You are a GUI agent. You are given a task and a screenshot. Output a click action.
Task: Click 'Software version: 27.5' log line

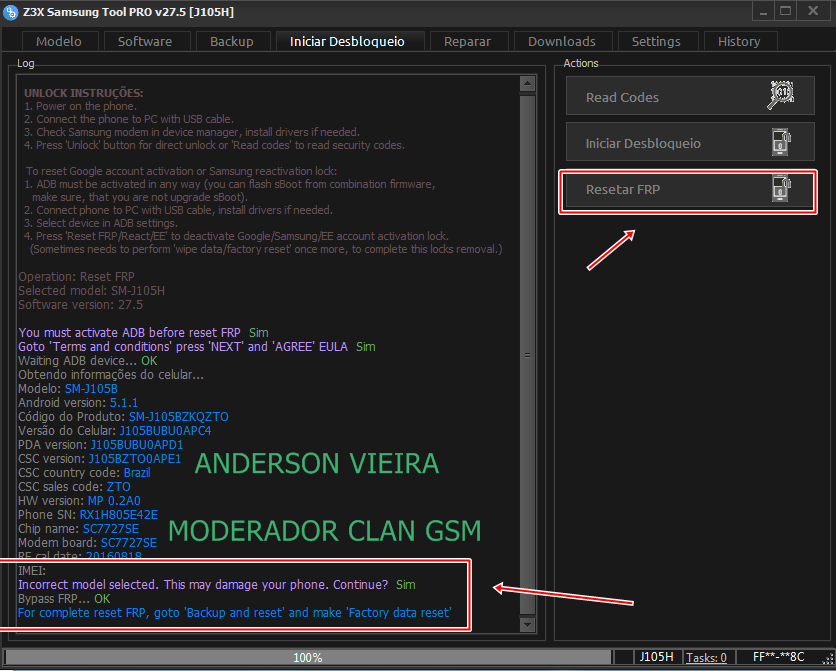(x=81, y=305)
